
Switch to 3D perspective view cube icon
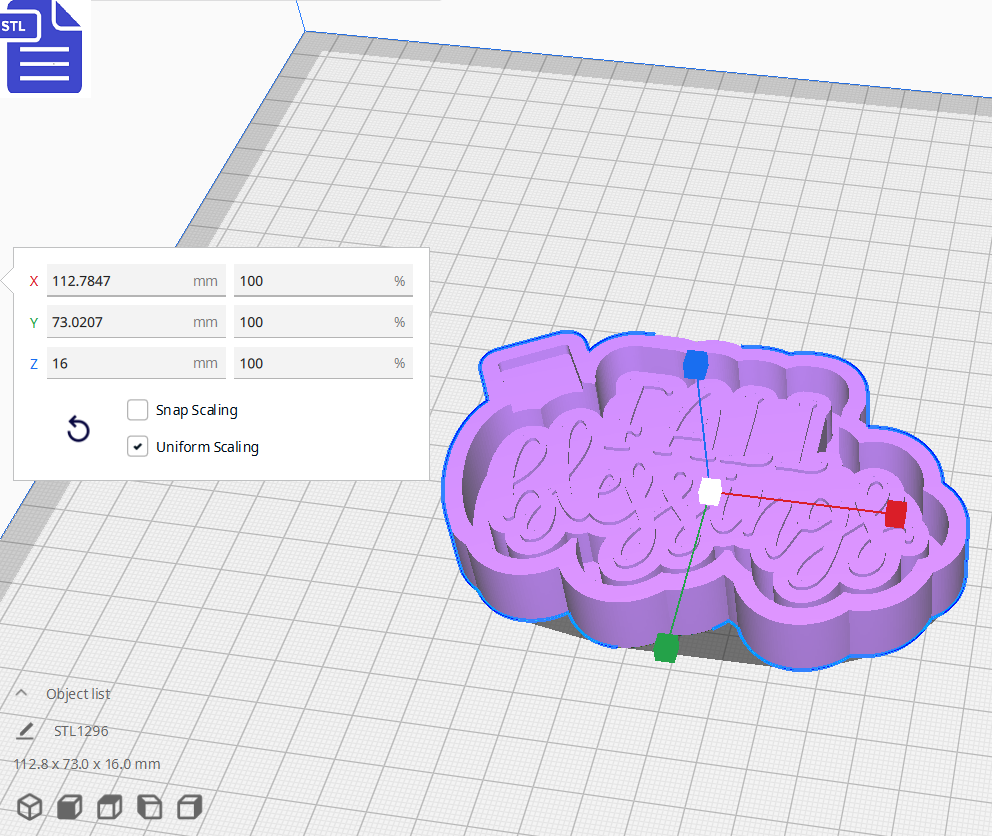click(30, 807)
